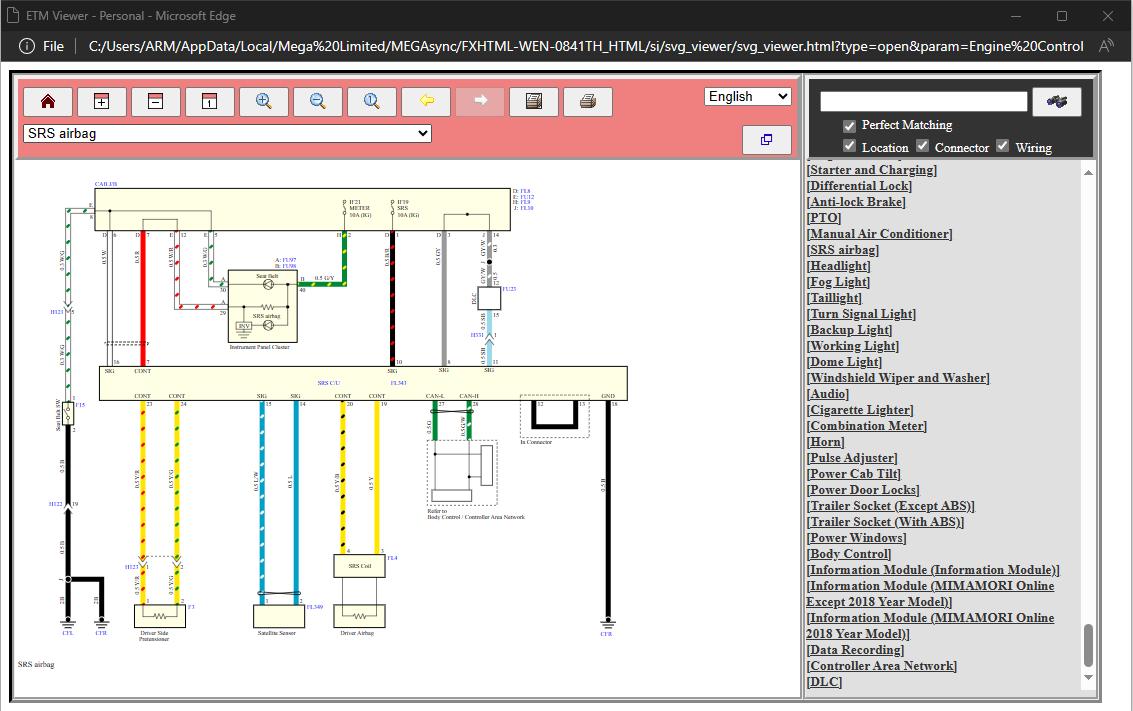Reset zoom with the 1:1 magnifier icon
The width and height of the screenshot is (1133, 711).
click(371, 102)
